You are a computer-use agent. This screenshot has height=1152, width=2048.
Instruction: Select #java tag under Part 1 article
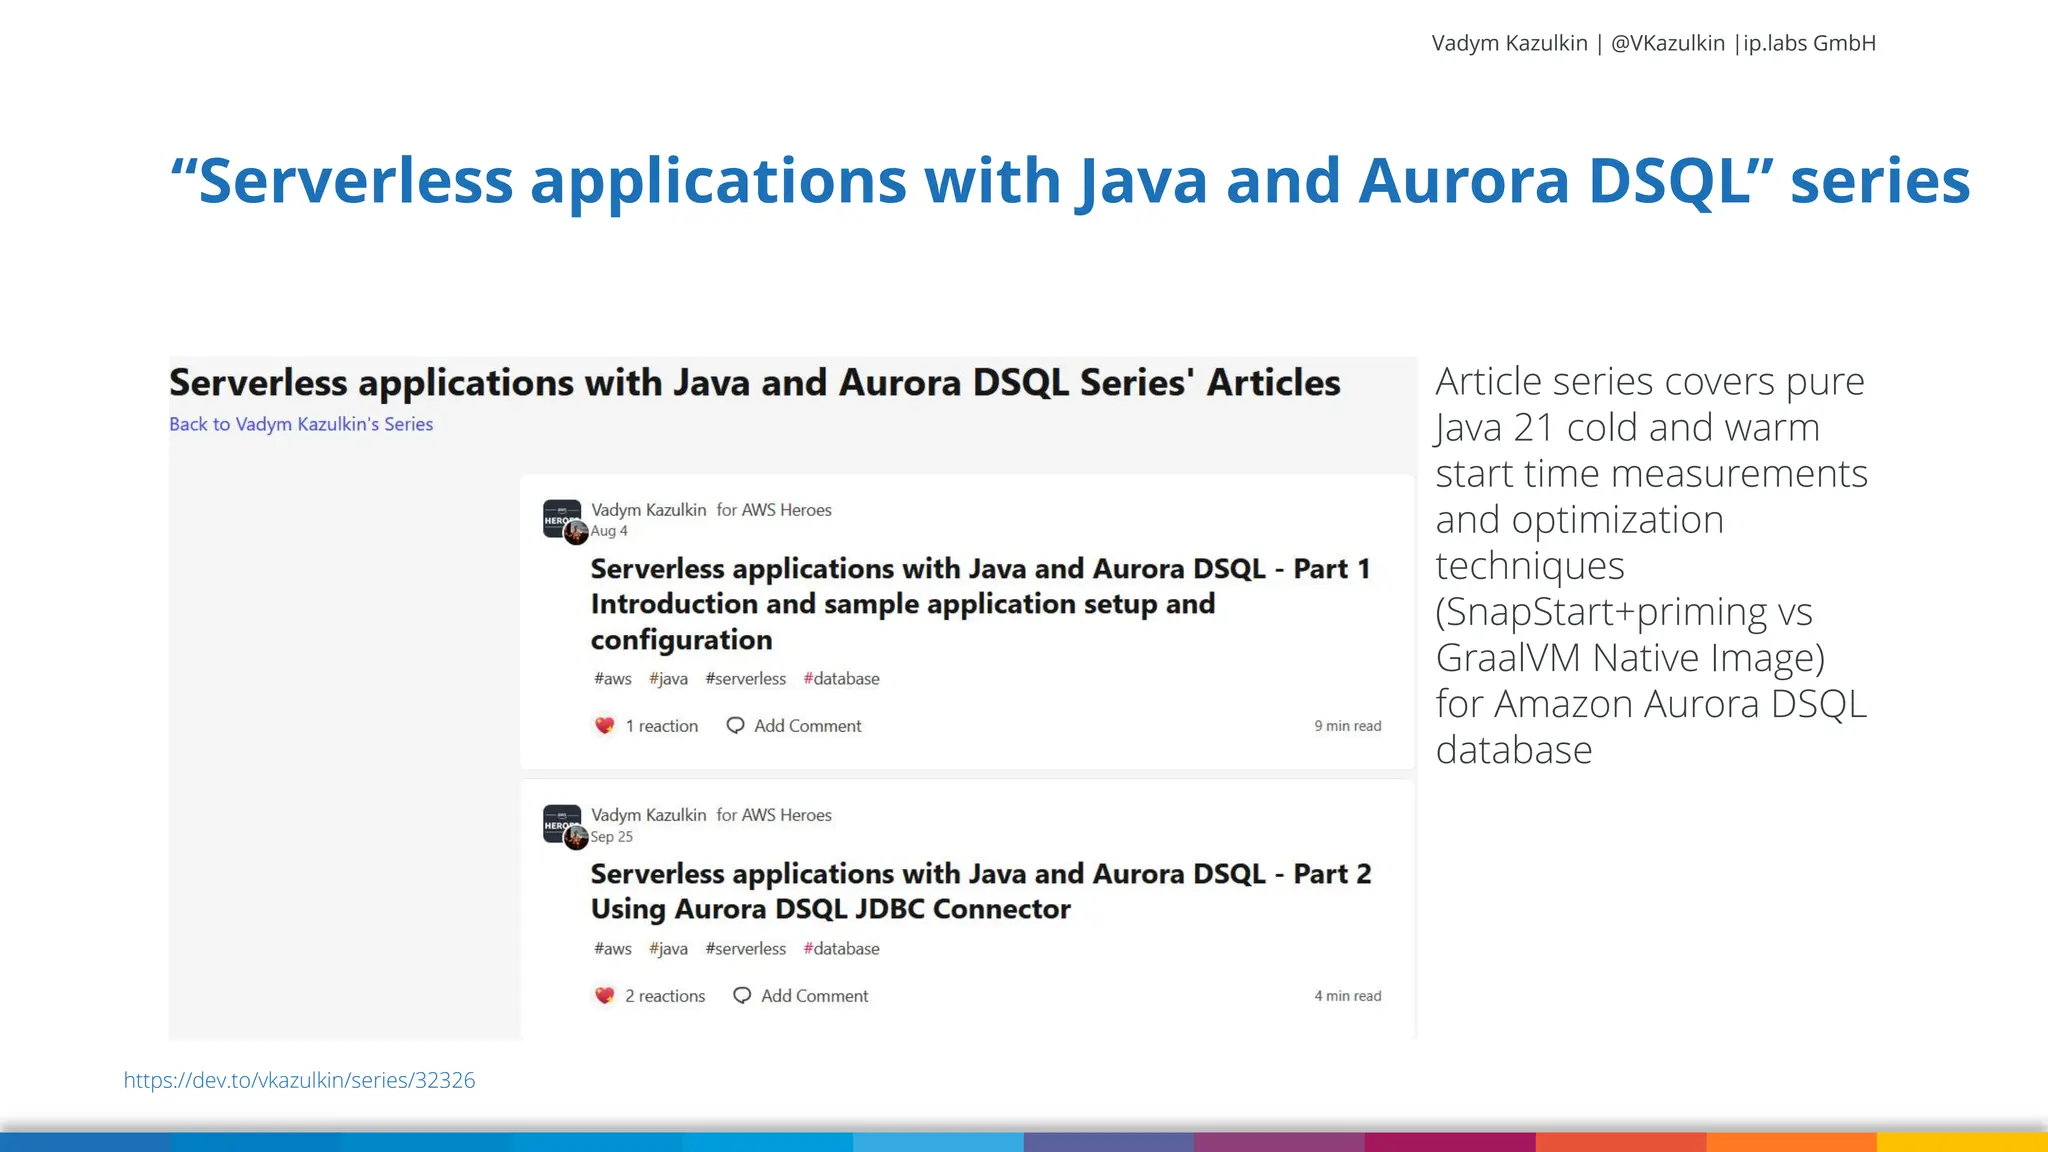668,679
